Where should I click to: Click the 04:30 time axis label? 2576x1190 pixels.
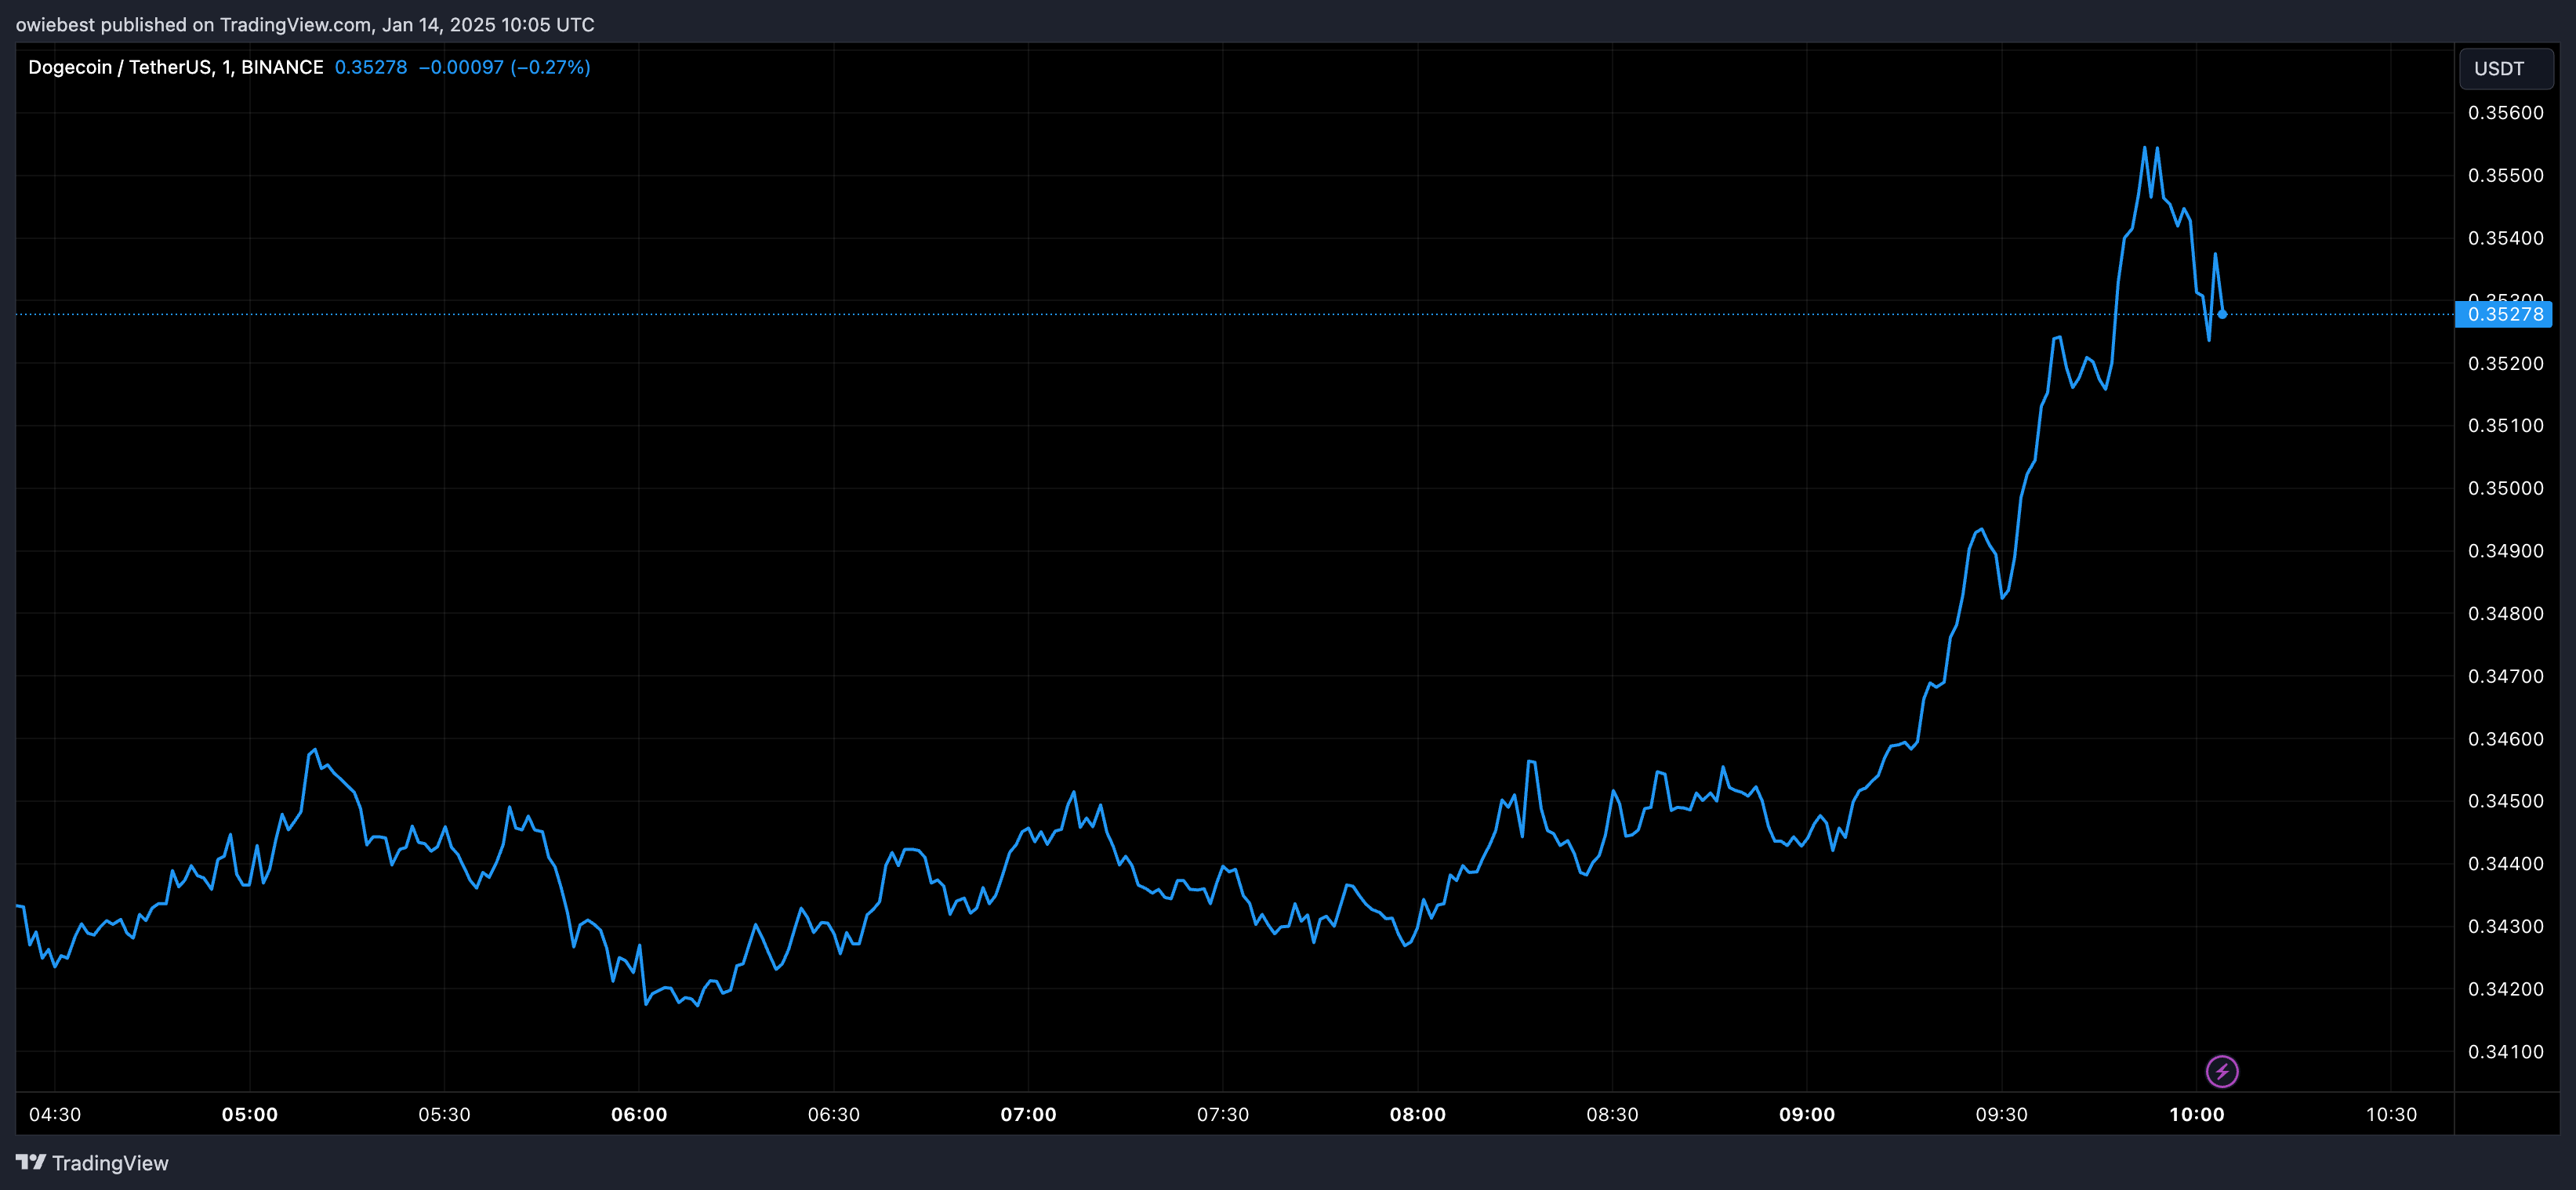tap(55, 1114)
